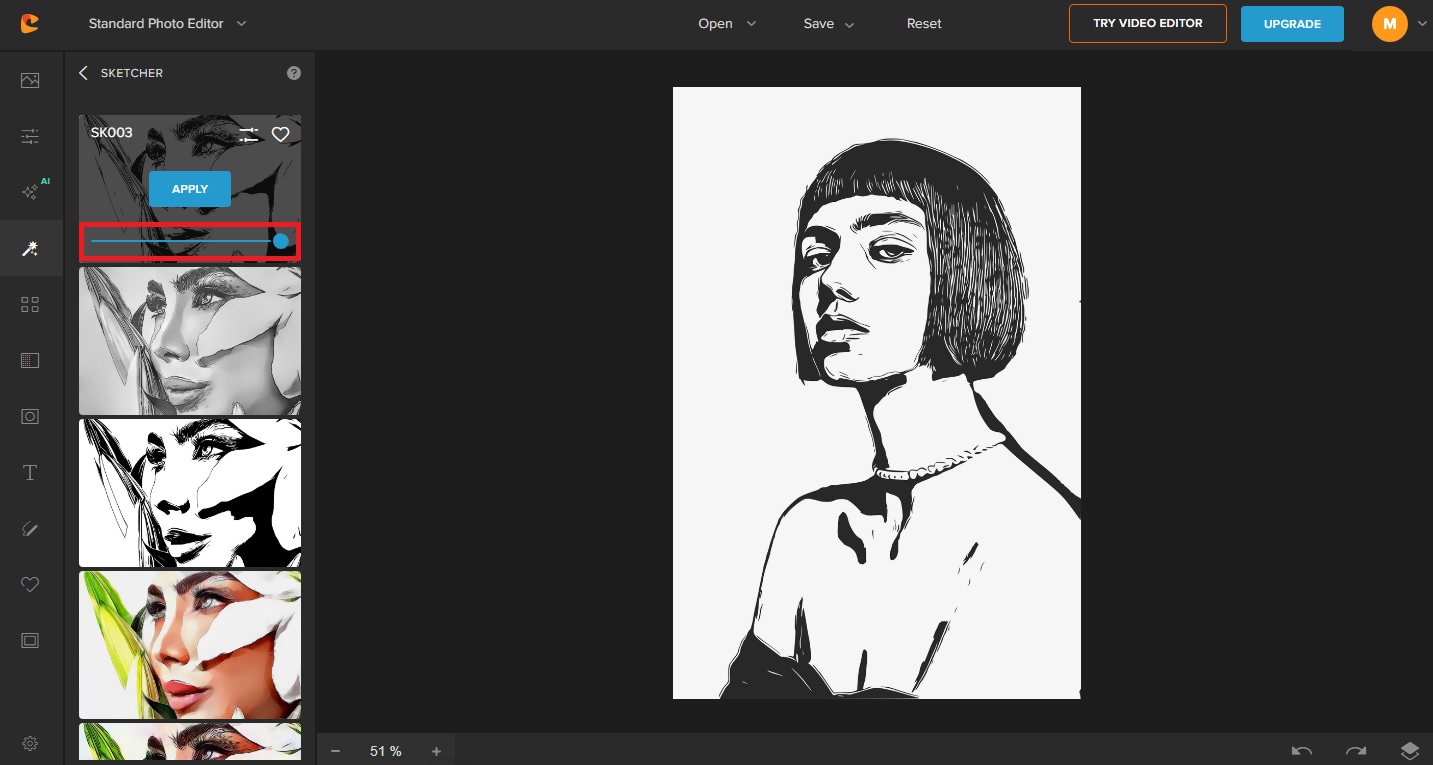Open the Settings gear

click(x=30, y=743)
